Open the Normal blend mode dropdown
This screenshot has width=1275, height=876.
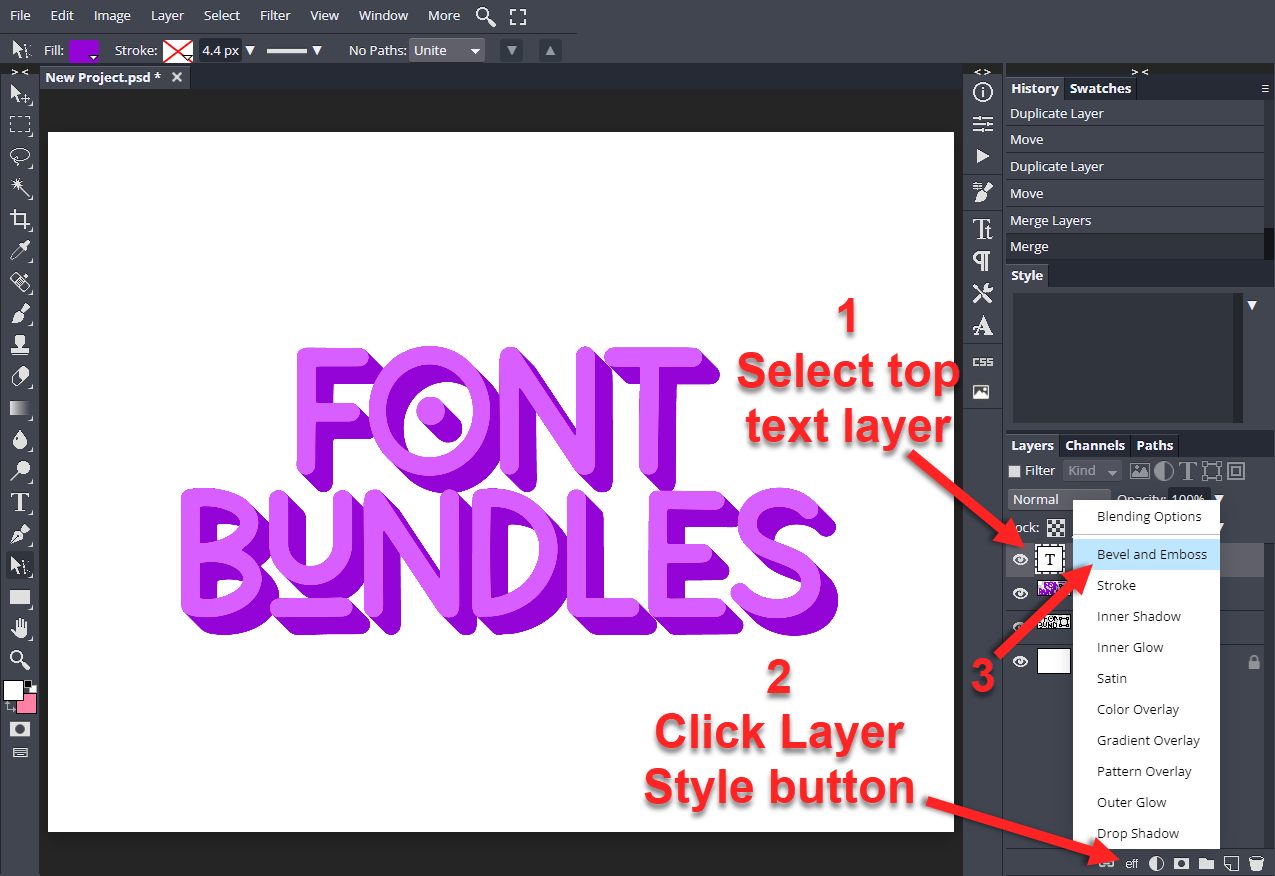pos(1059,499)
